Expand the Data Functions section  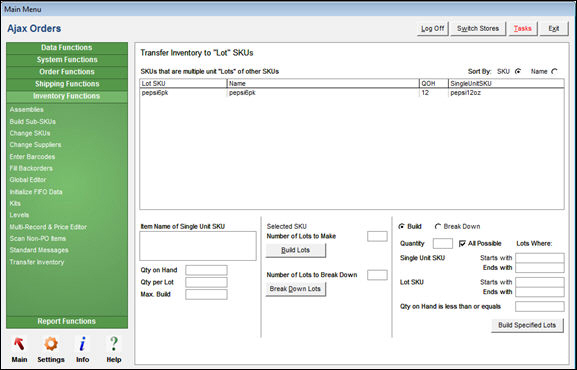[67, 47]
